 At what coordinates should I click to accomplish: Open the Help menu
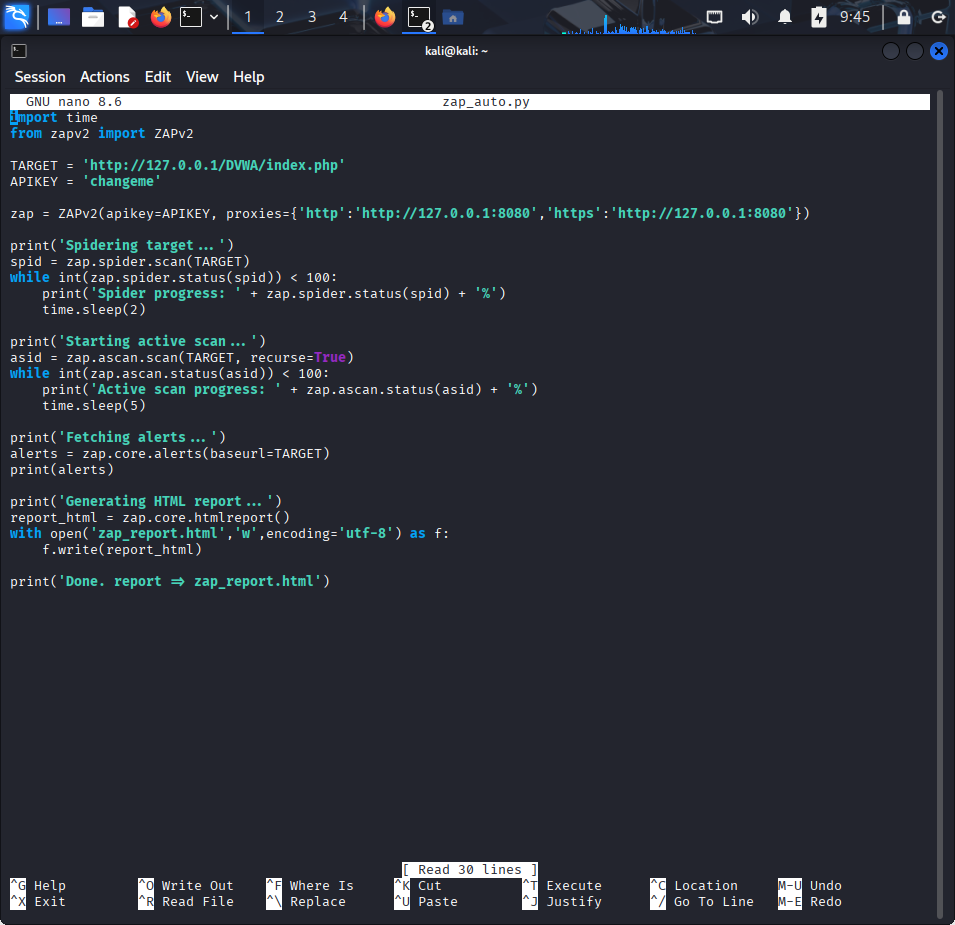[248, 77]
